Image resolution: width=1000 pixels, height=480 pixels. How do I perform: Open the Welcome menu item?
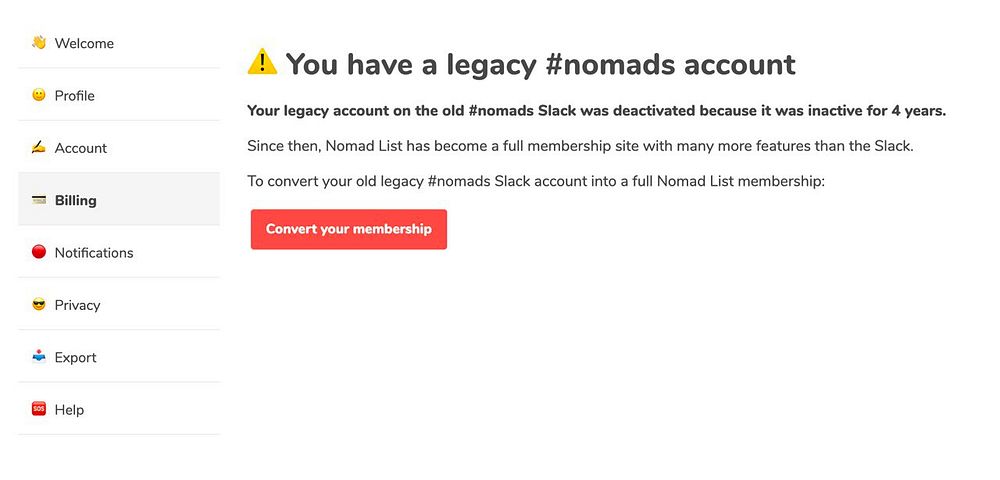click(119, 43)
